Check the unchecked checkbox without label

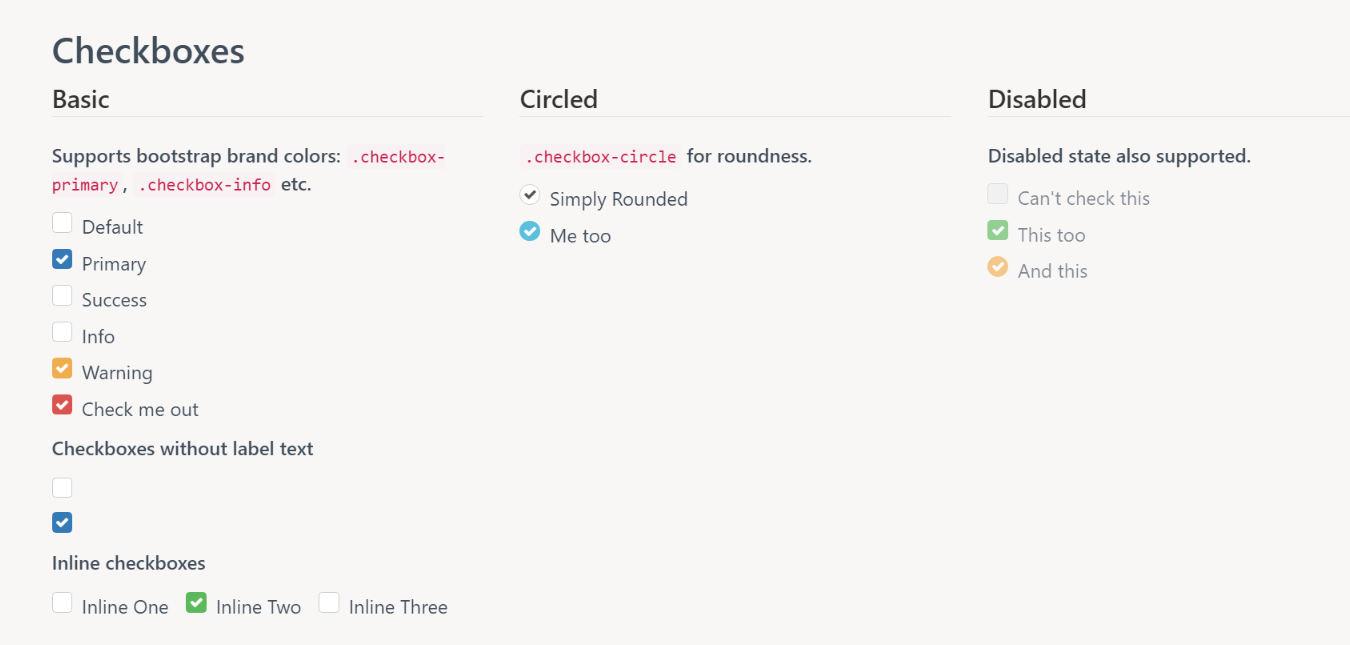tap(62, 488)
